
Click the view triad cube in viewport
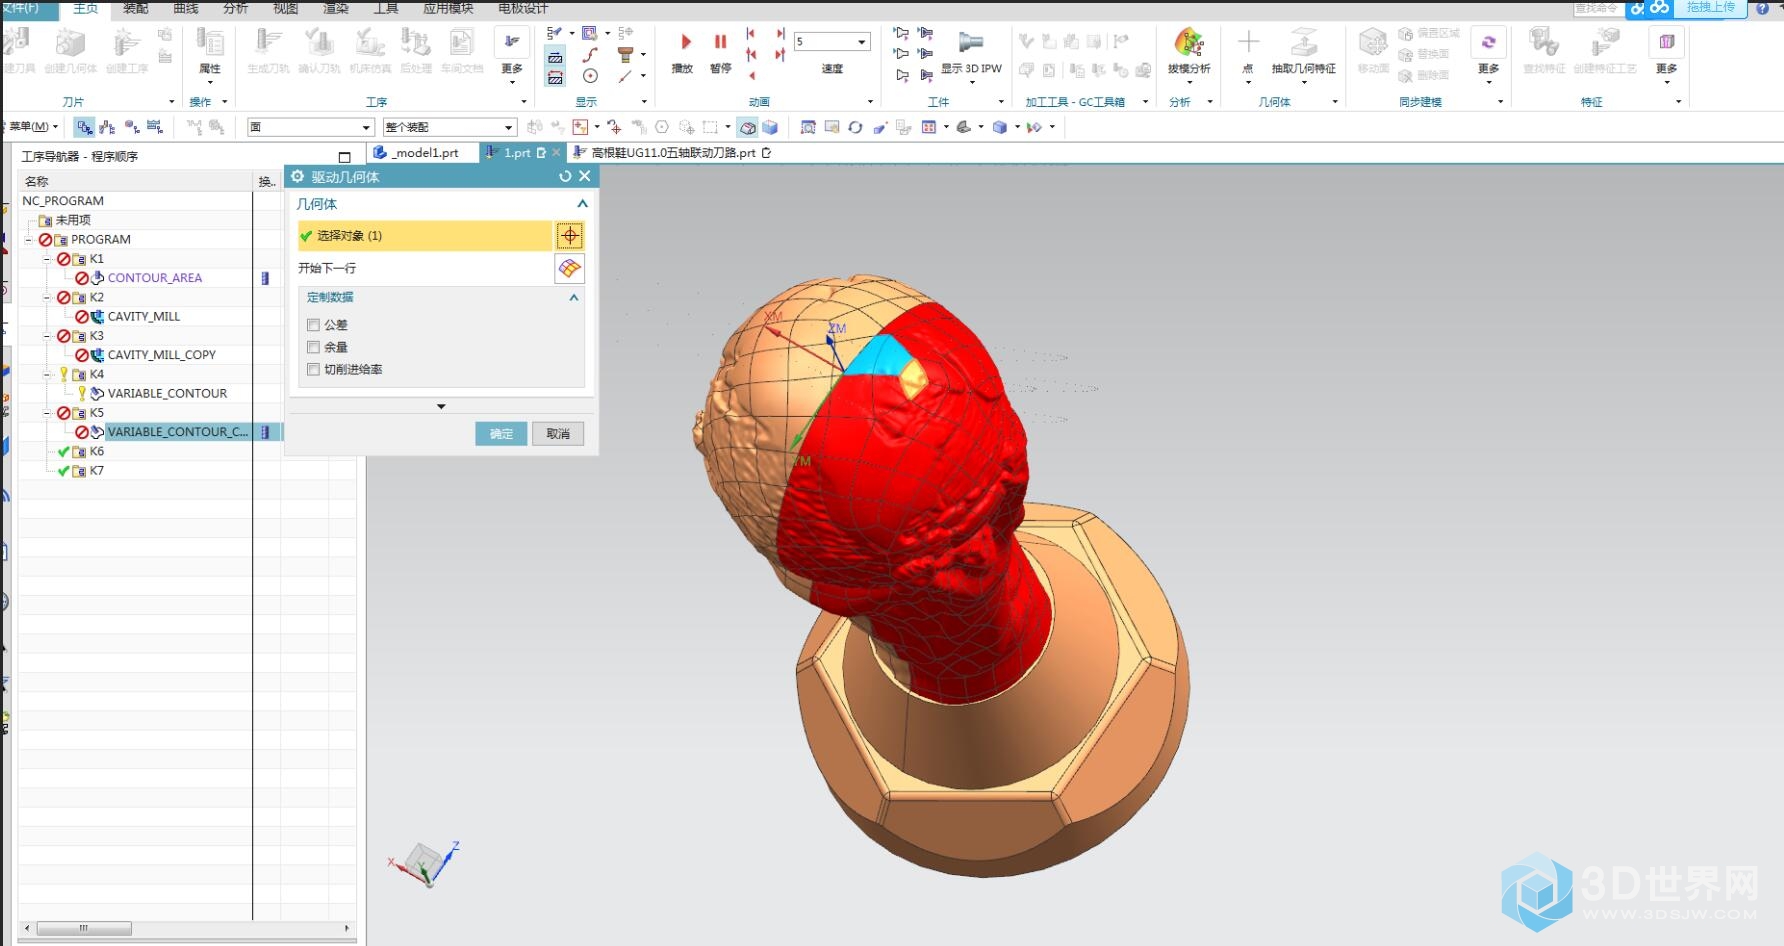424,864
